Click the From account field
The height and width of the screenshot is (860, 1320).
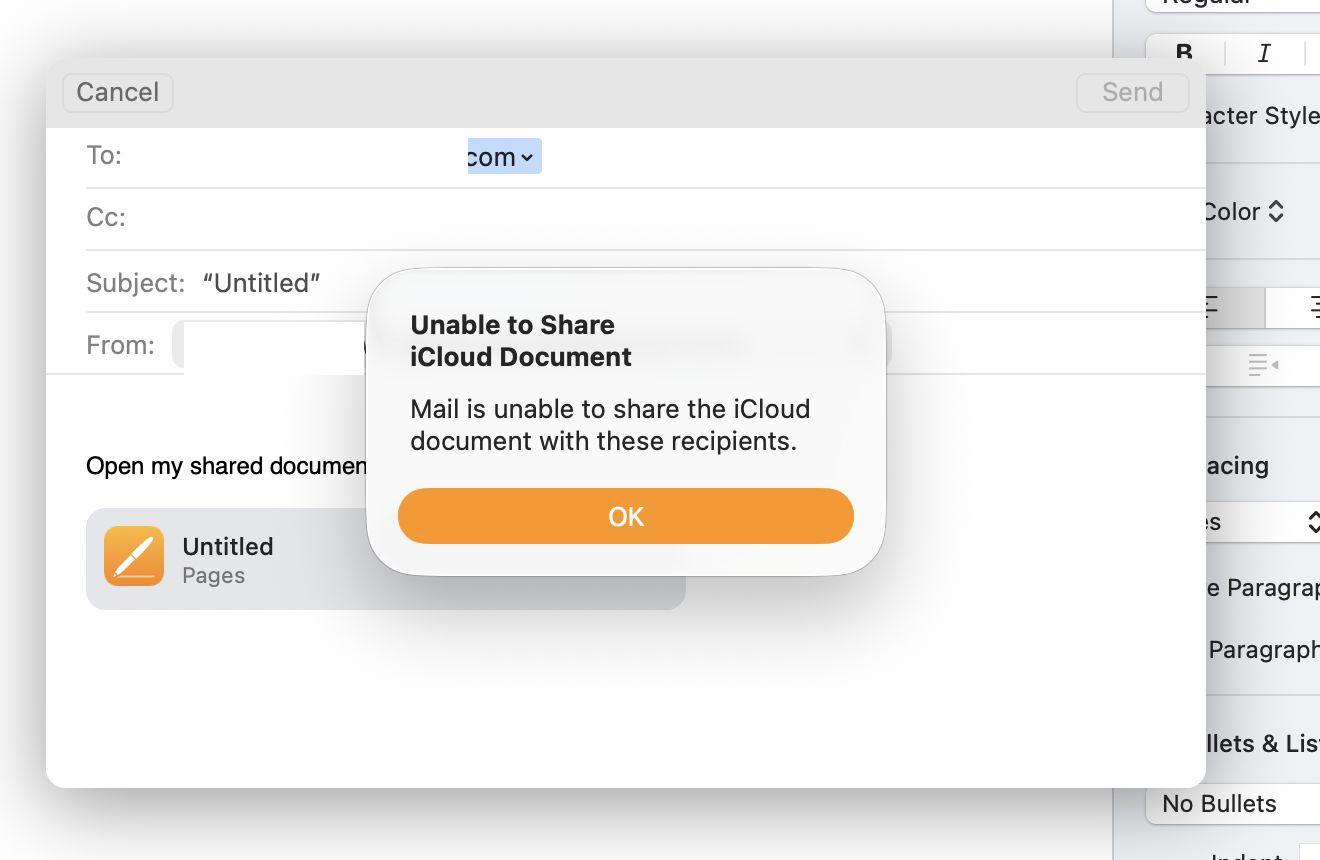pyautogui.click(x=270, y=346)
